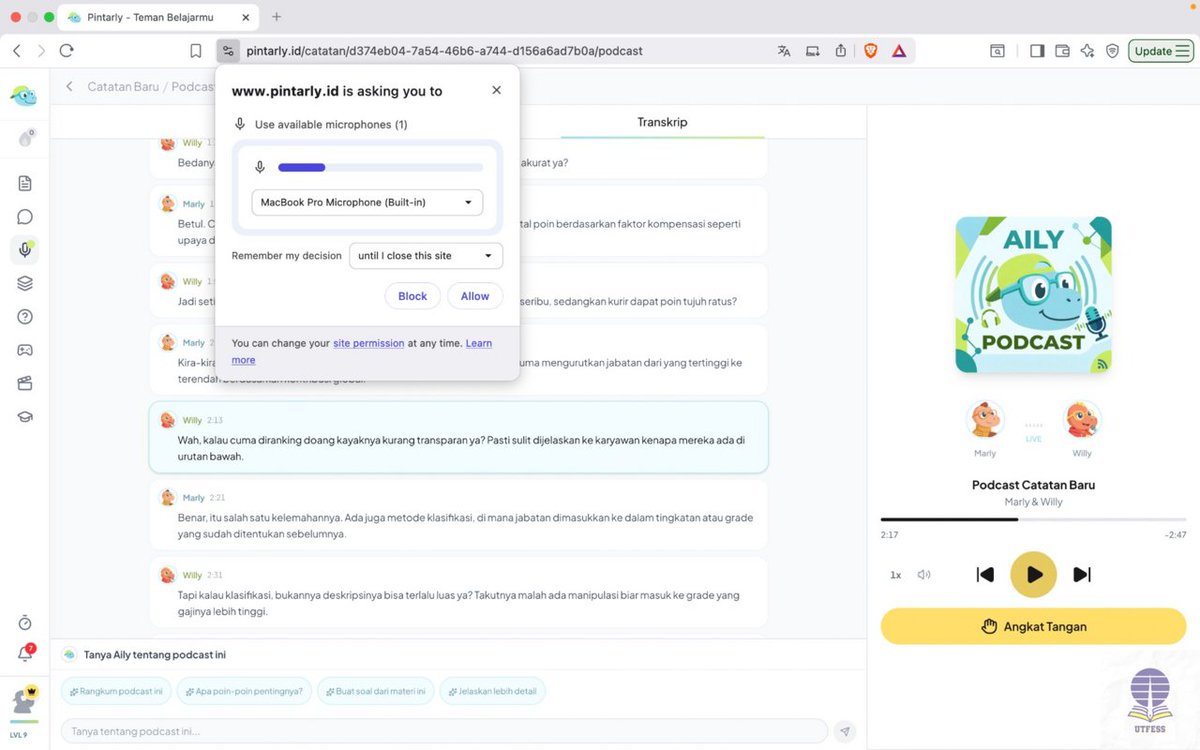
Task: Click Marly's host avatar under the cover
Action: (985, 420)
